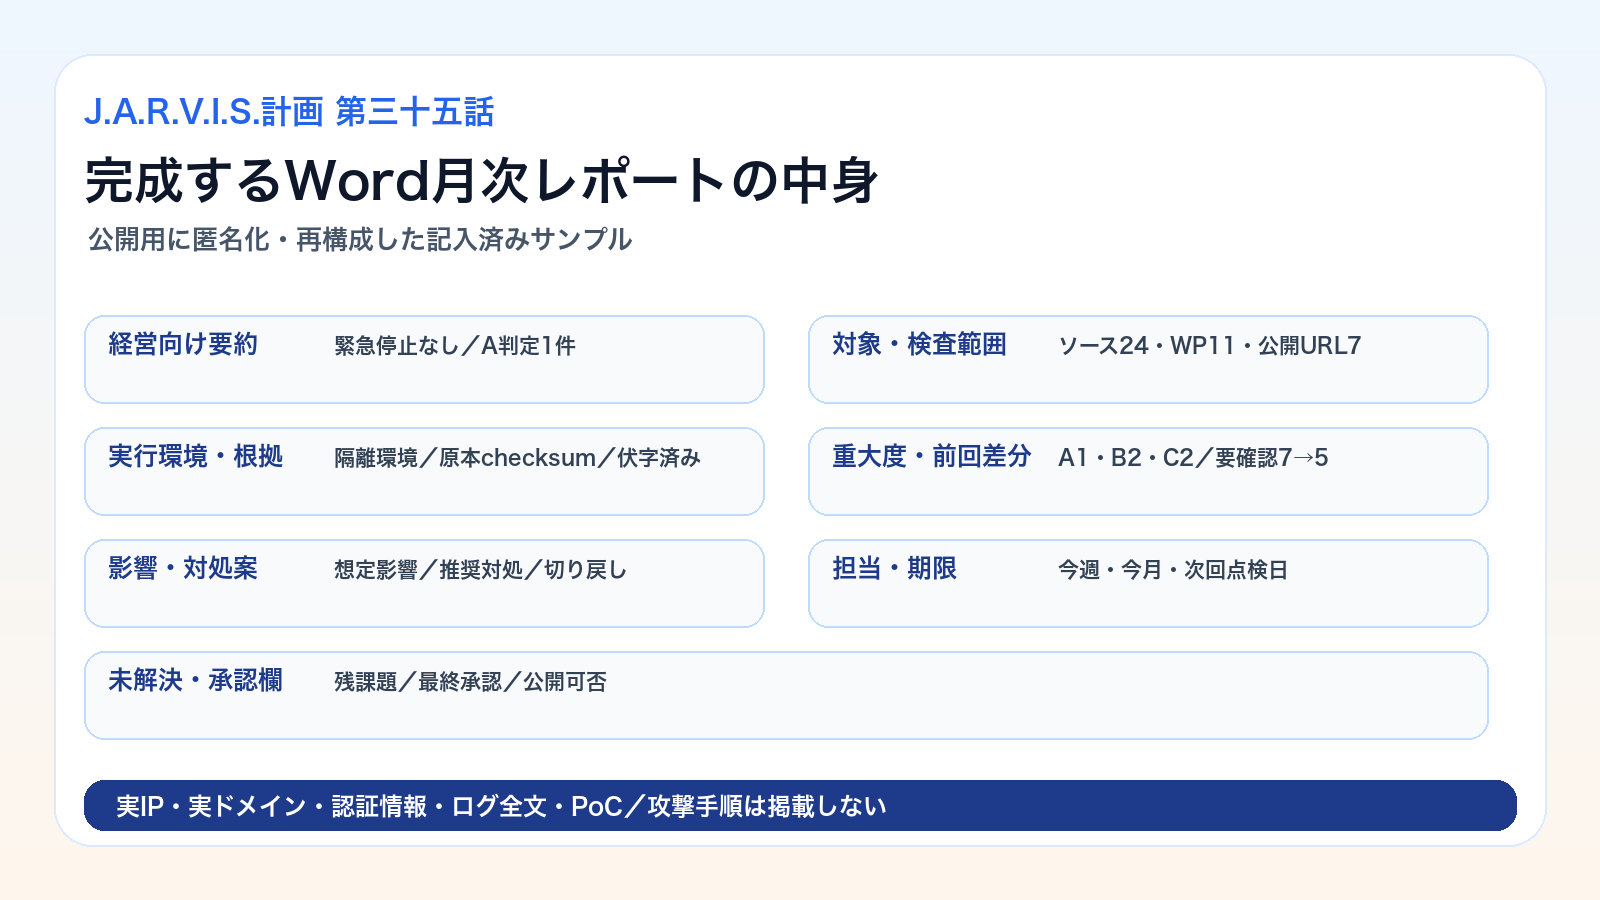Click the heading 'J.A.R.V.I.S.計画 第三十五話'
The width and height of the screenshot is (1600, 900).
[289, 112]
